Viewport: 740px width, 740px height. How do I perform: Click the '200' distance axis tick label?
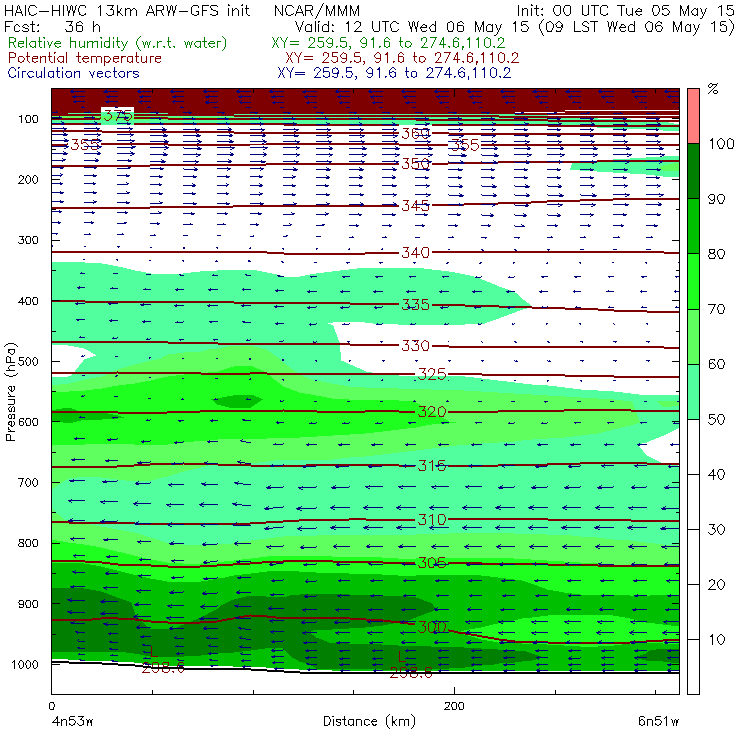tap(454, 706)
